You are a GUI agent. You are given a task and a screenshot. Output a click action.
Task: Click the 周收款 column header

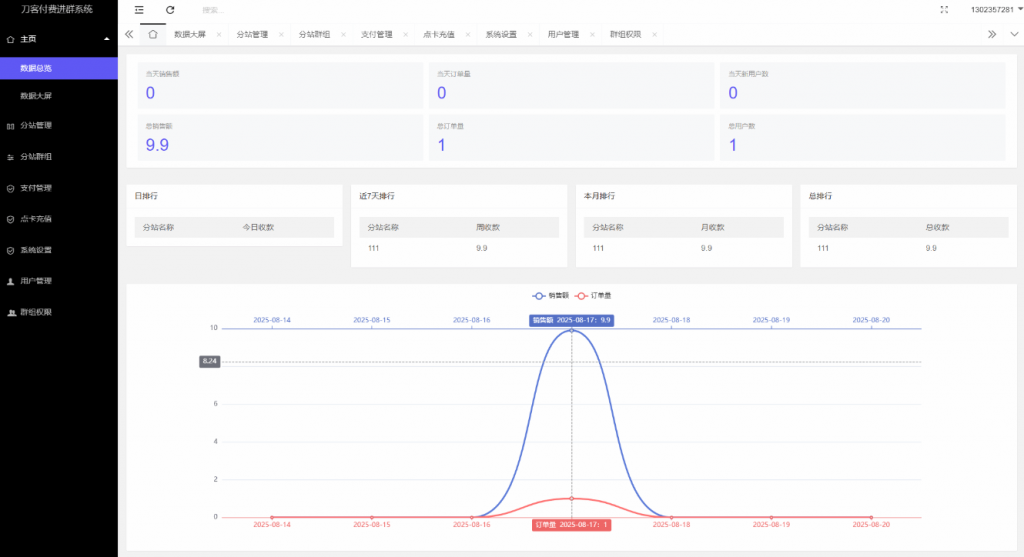(488, 227)
